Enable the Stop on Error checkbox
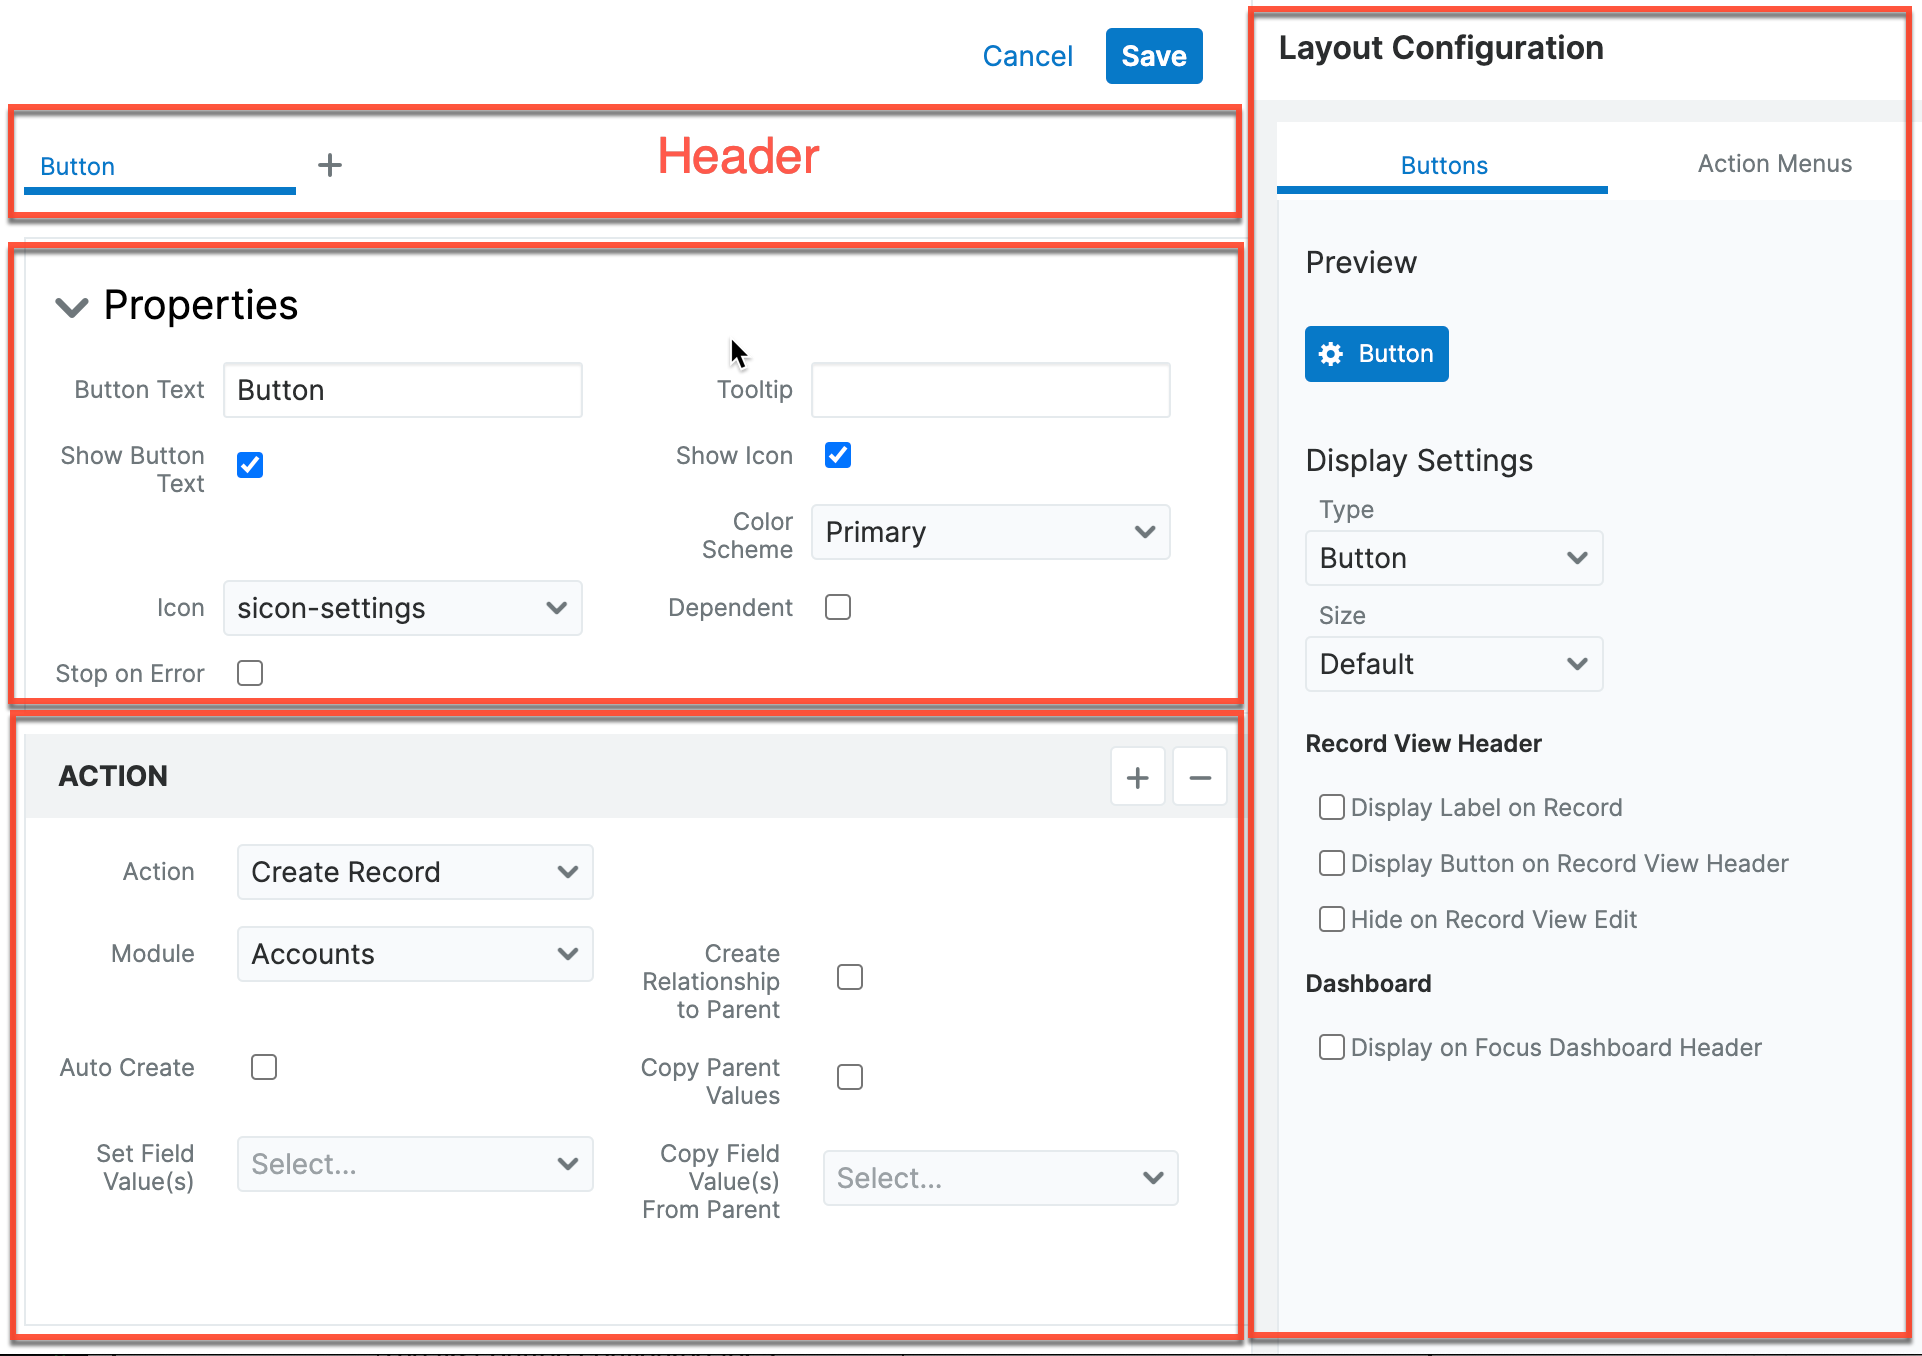The width and height of the screenshot is (1922, 1356). [x=250, y=673]
